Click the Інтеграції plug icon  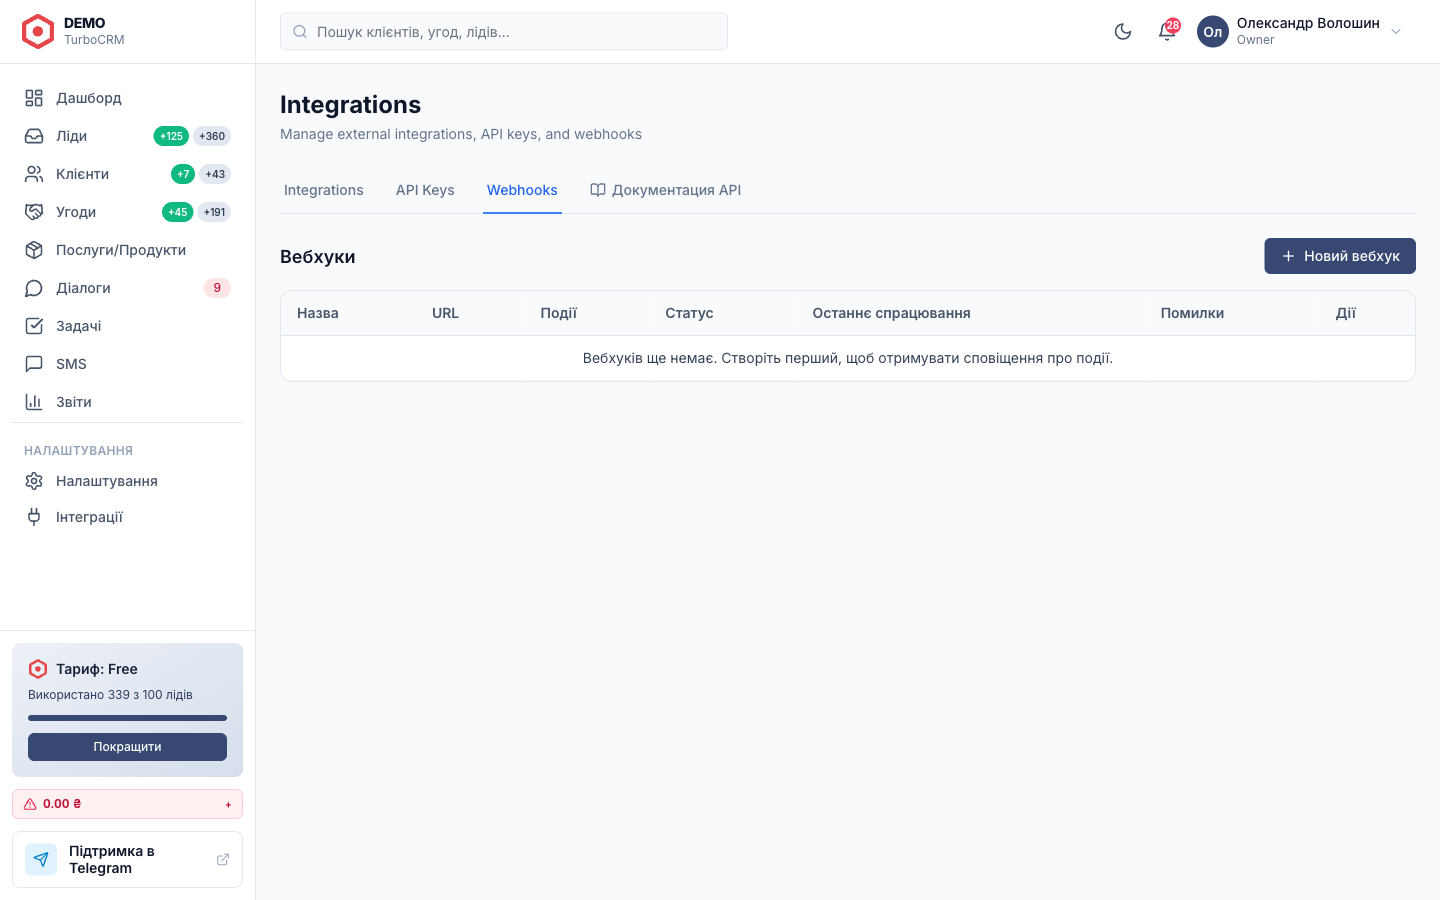tap(34, 517)
